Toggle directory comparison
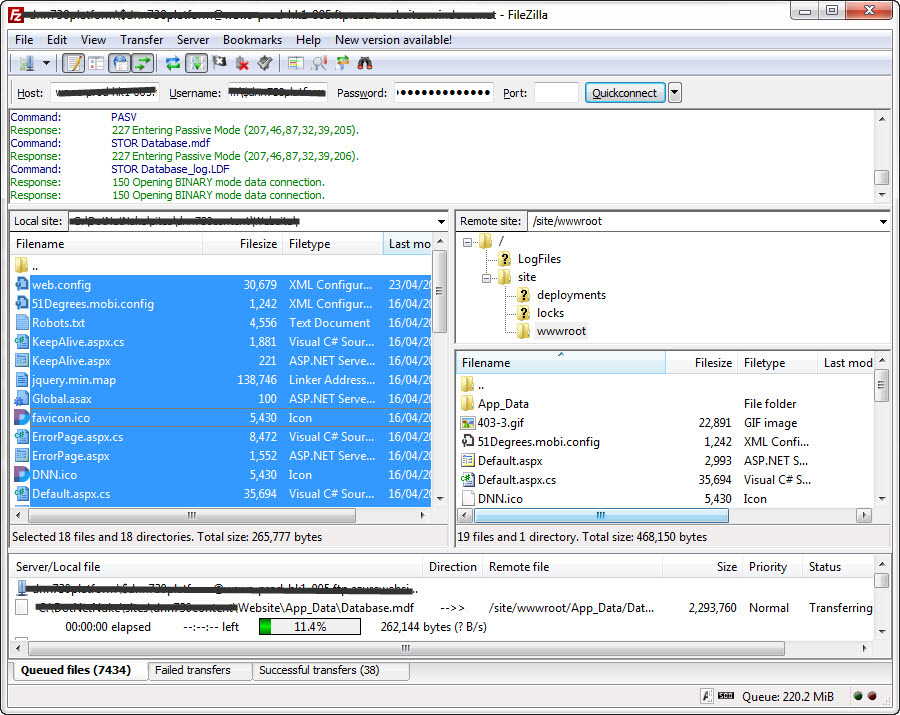The width and height of the screenshot is (900, 715). tap(319, 63)
